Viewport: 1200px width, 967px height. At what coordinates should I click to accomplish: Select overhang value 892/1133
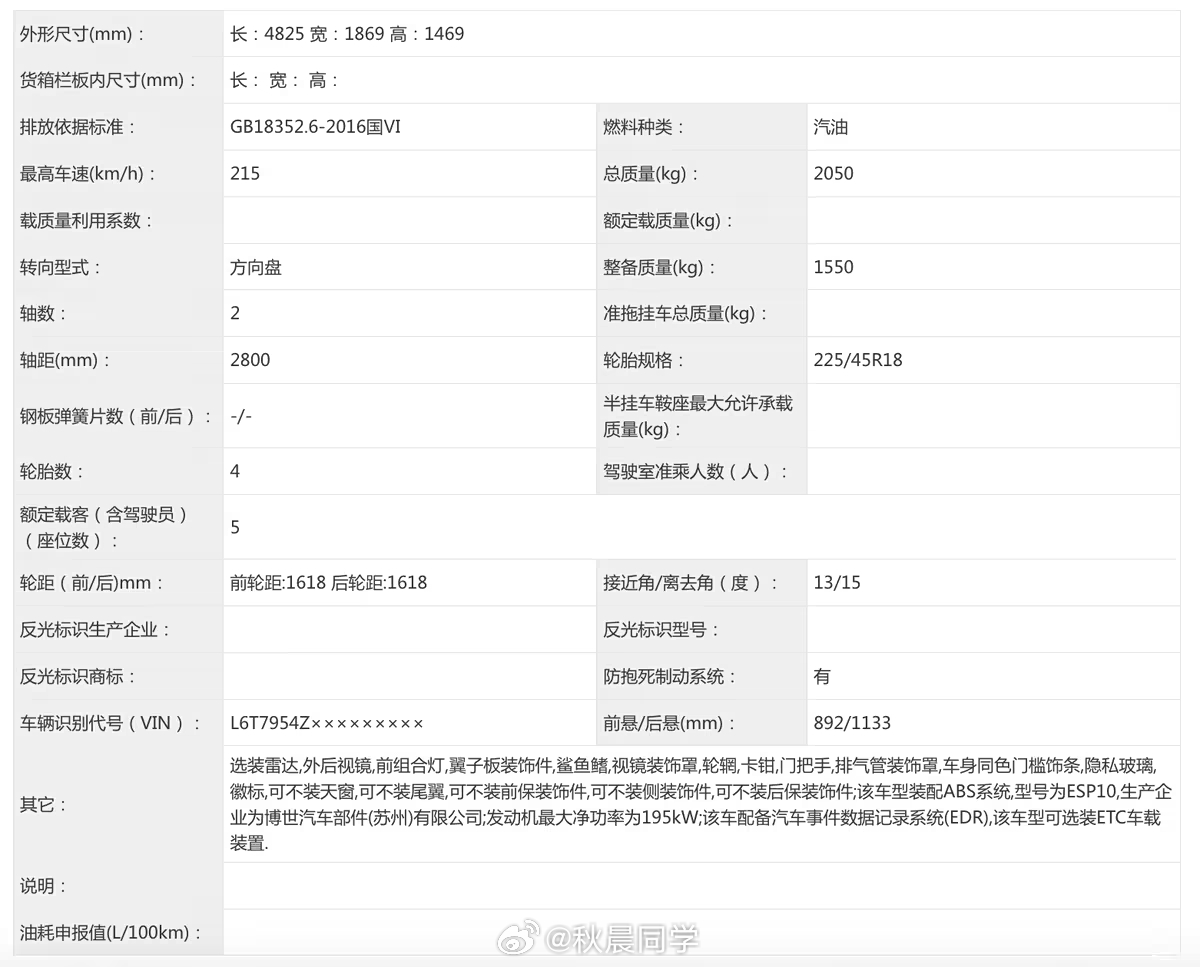pos(852,723)
